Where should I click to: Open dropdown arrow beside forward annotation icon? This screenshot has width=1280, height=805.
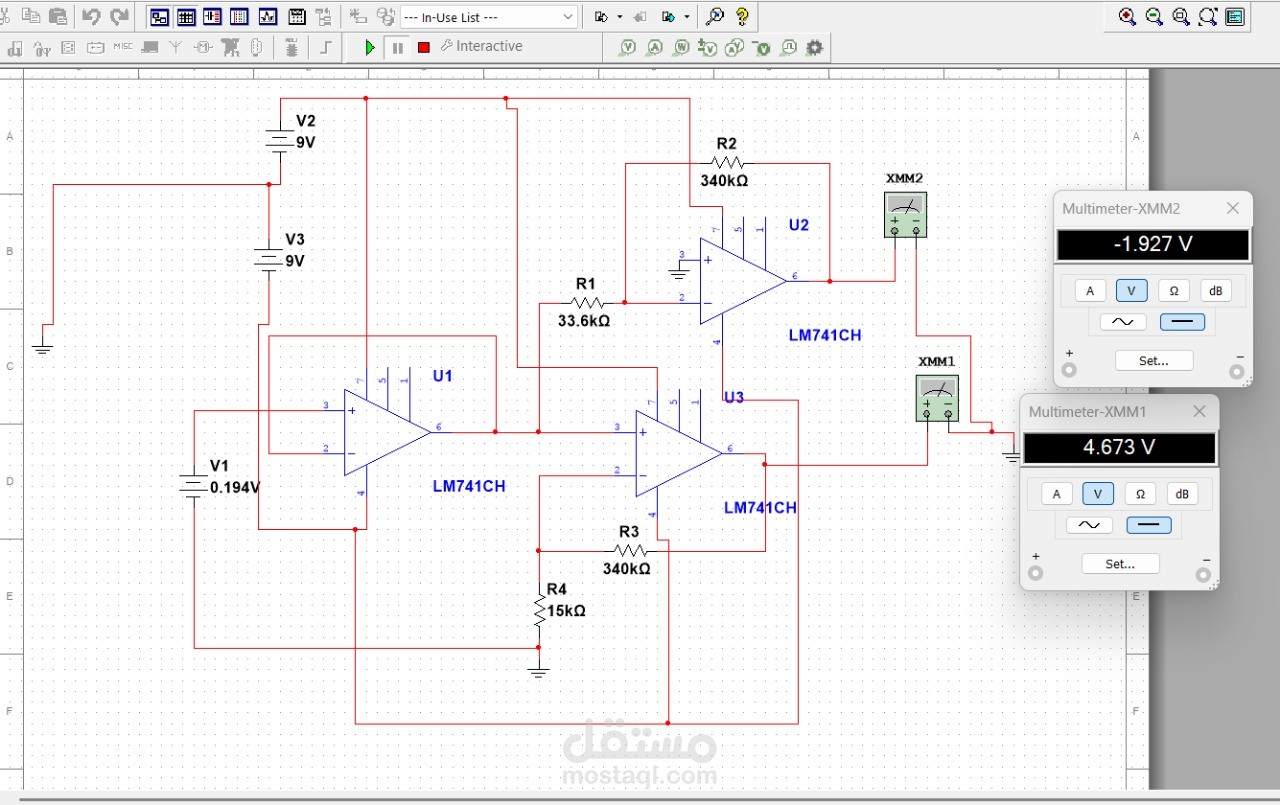coord(688,17)
